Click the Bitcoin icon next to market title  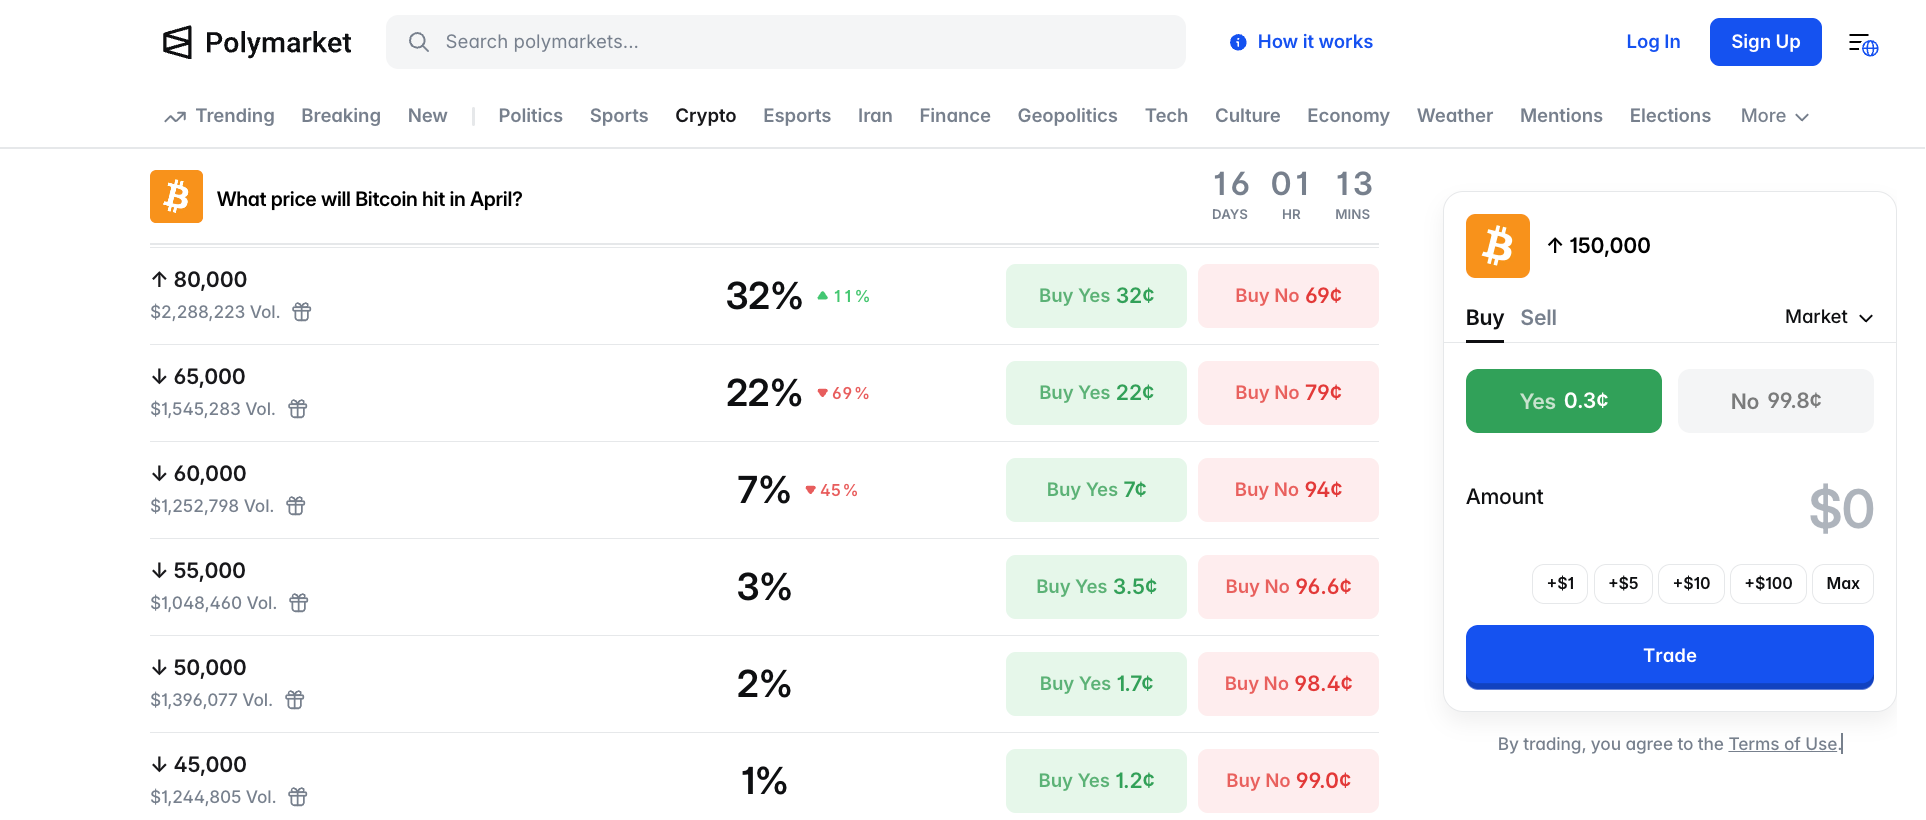click(176, 197)
